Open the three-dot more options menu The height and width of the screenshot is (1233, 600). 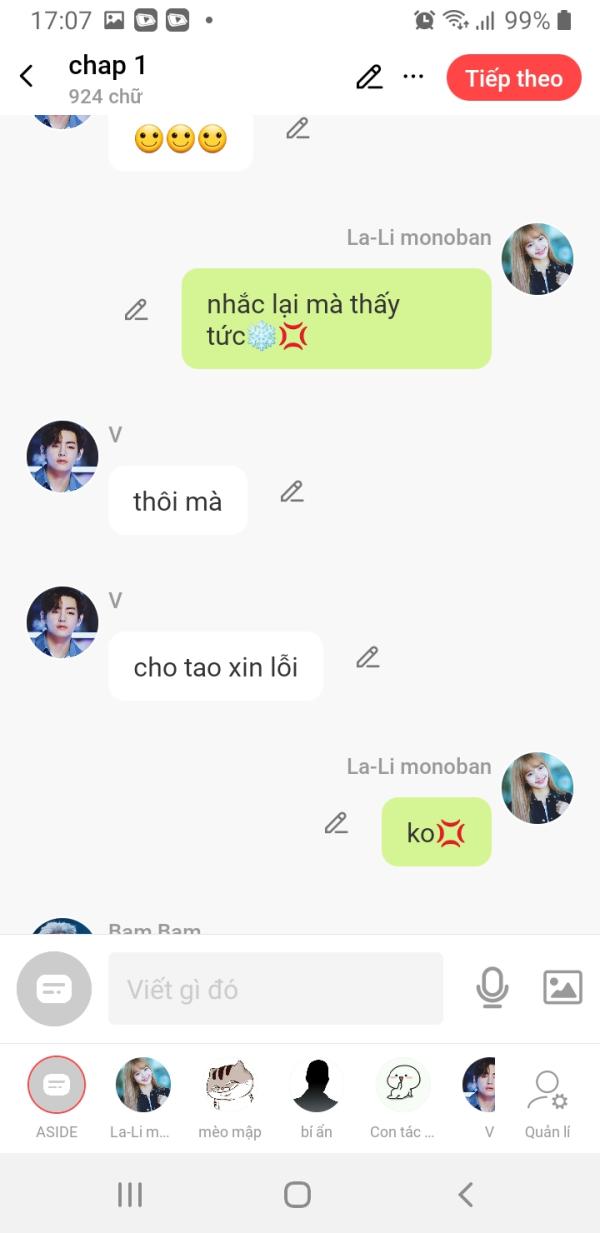413,77
